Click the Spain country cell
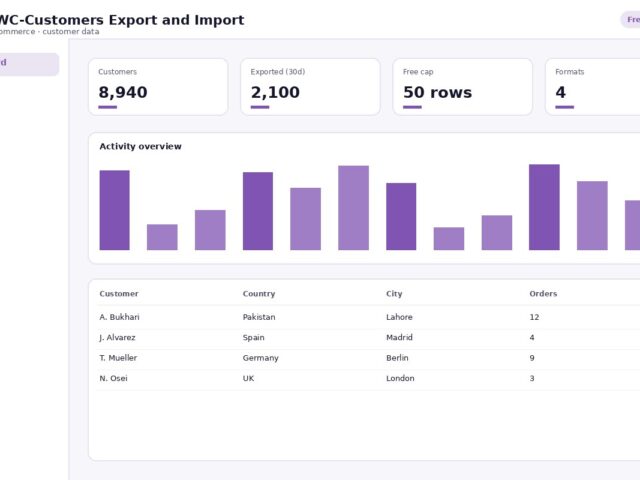This screenshot has height=480, width=640. (x=253, y=338)
